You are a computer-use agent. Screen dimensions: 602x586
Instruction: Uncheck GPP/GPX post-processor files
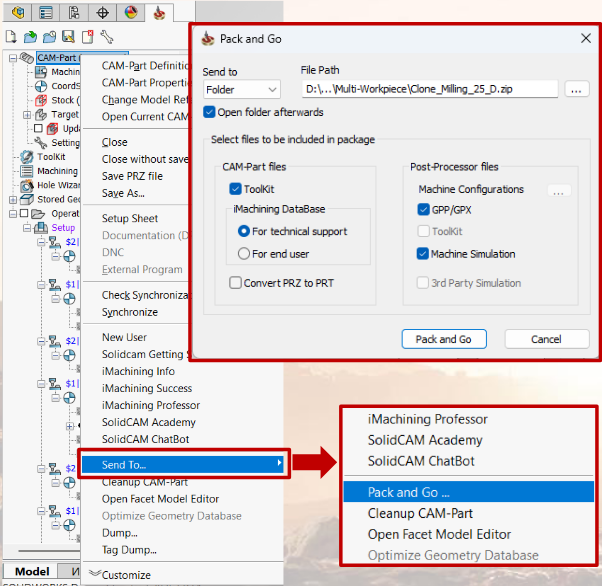click(423, 210)
